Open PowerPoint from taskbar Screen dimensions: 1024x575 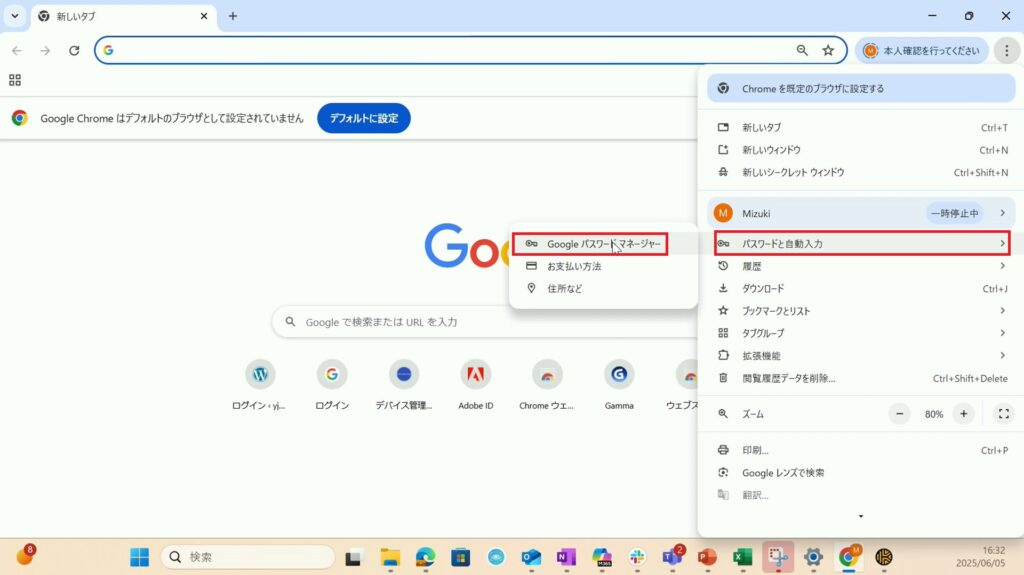click(x=707, y=557)
